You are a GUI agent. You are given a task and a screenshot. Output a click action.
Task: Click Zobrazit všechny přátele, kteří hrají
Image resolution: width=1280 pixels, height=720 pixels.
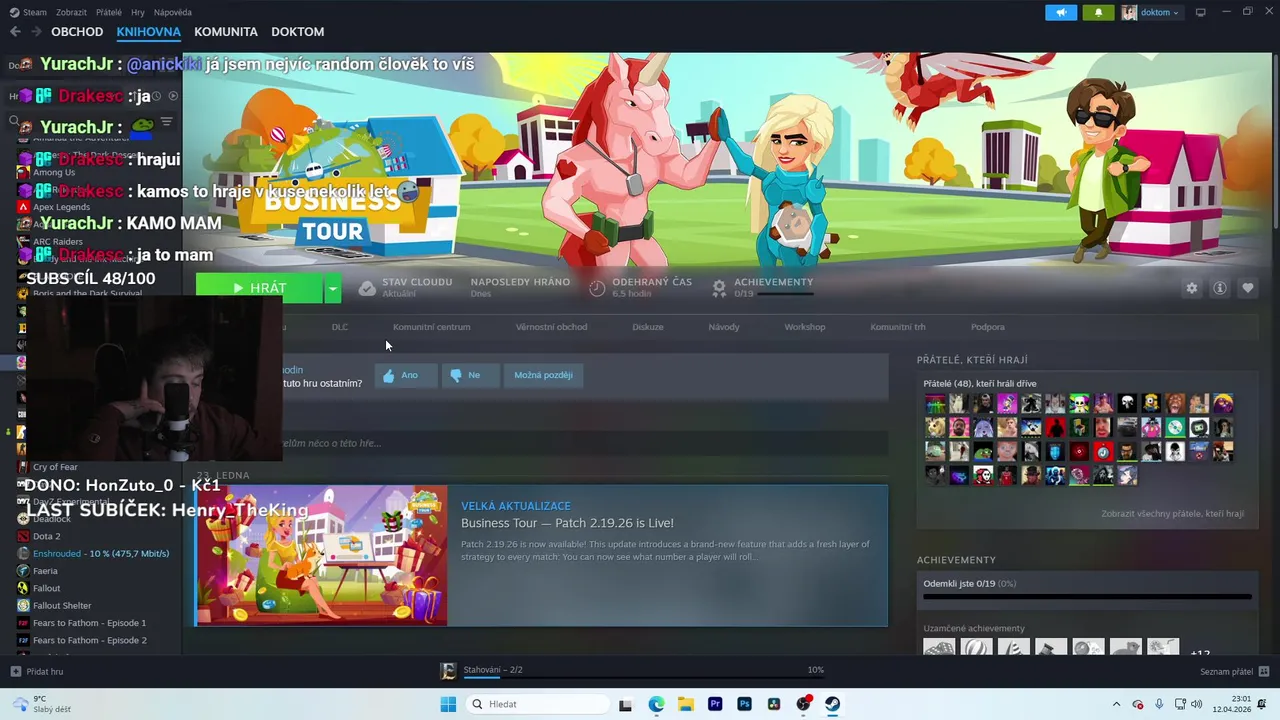(1173, 514)
